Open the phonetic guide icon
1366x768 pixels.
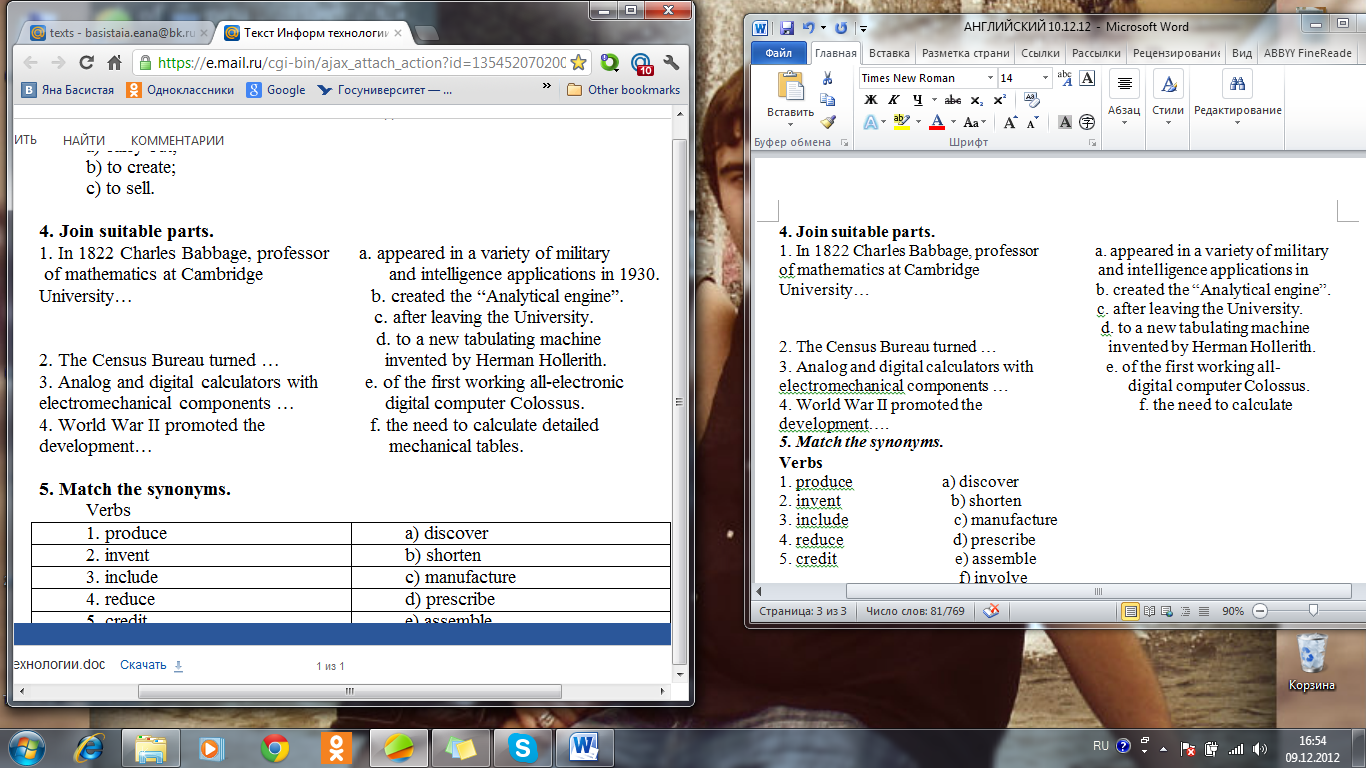click(1065, 78)
